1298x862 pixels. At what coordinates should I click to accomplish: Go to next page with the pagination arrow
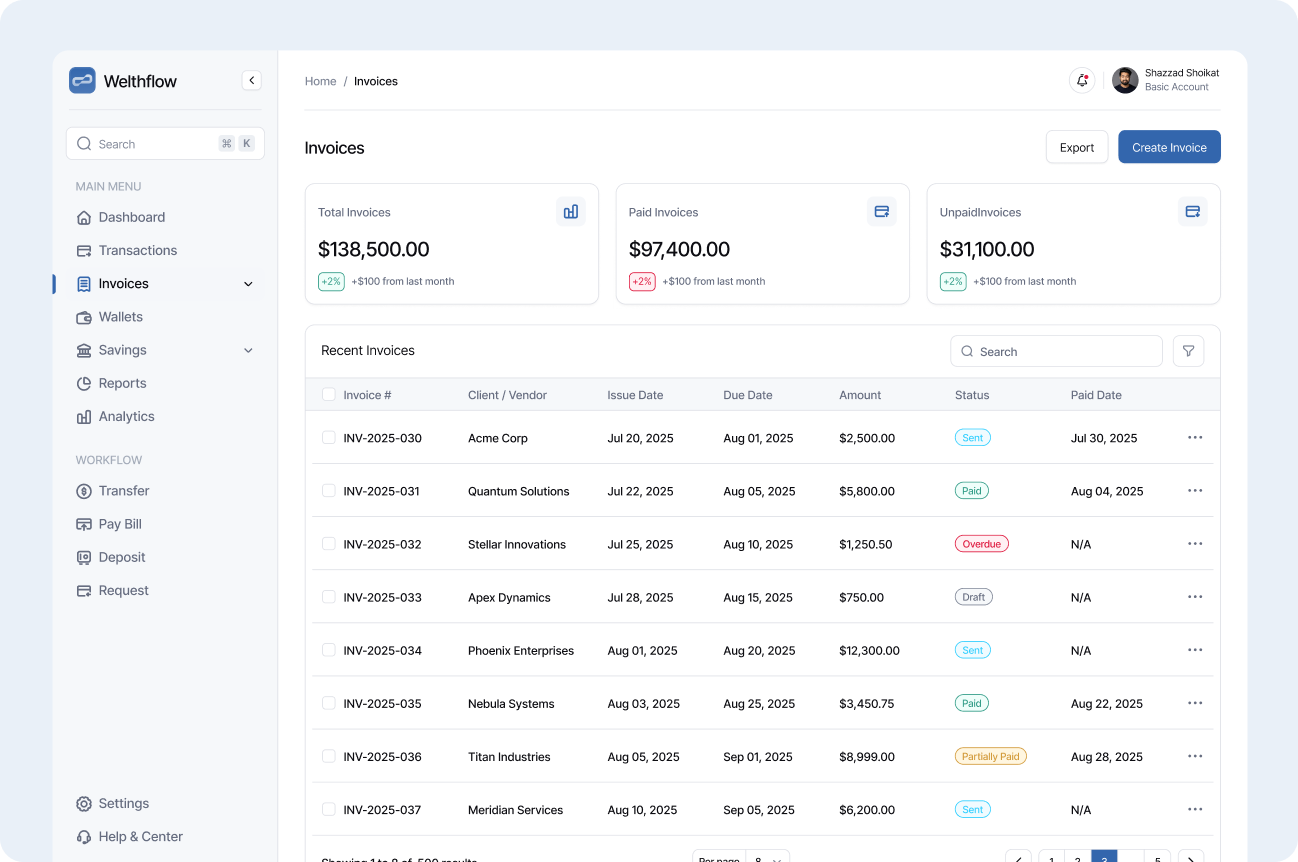pyautogui.click(x=1191, y=856)
